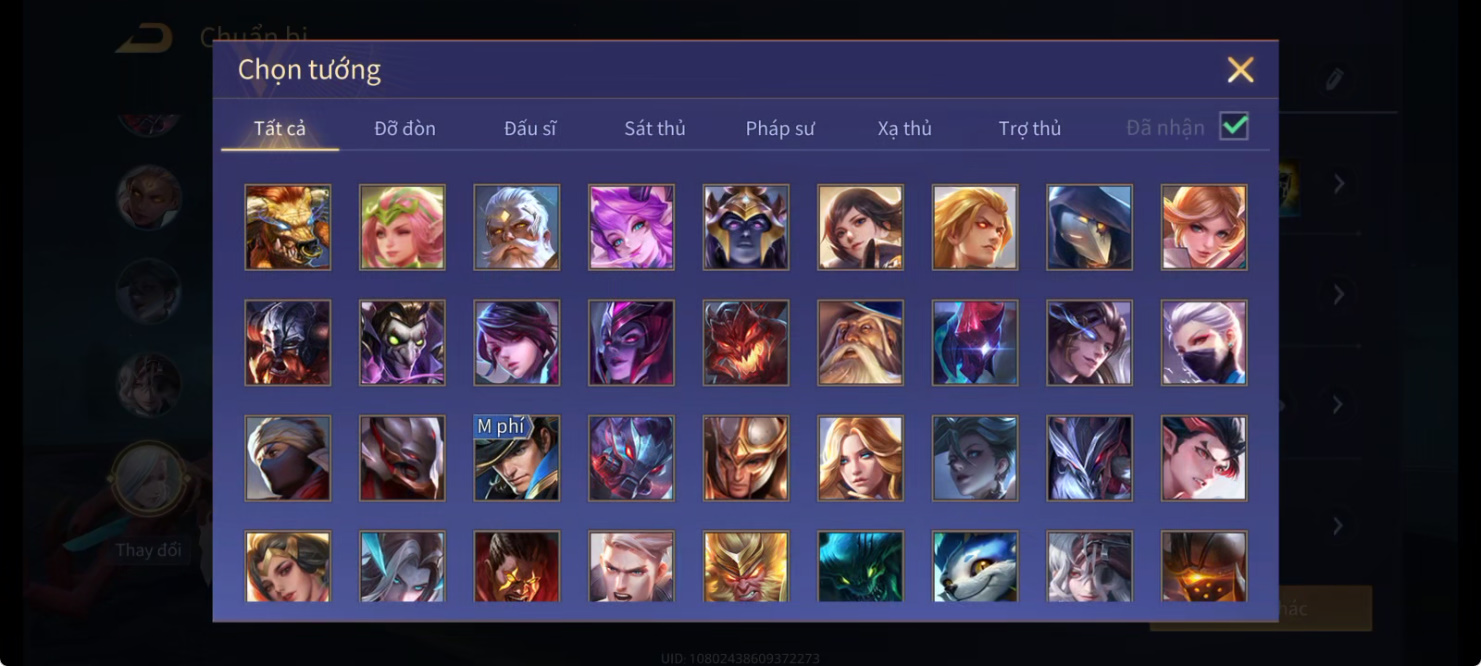The image size is (1481, 666).
Task: Switch to the "Đỡ đòn" tab
Action: pyautogui.click(x=405, y=128)
